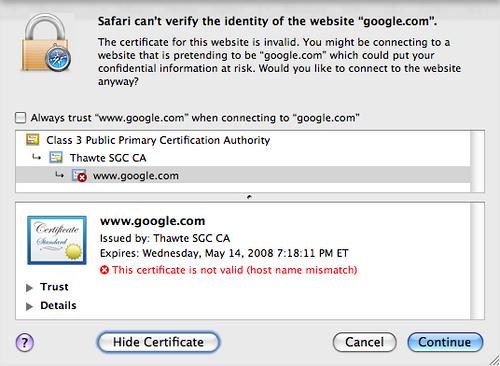Click the Cancel button
This screenshot has width=500, height=366.
click(x=364, y=342)
